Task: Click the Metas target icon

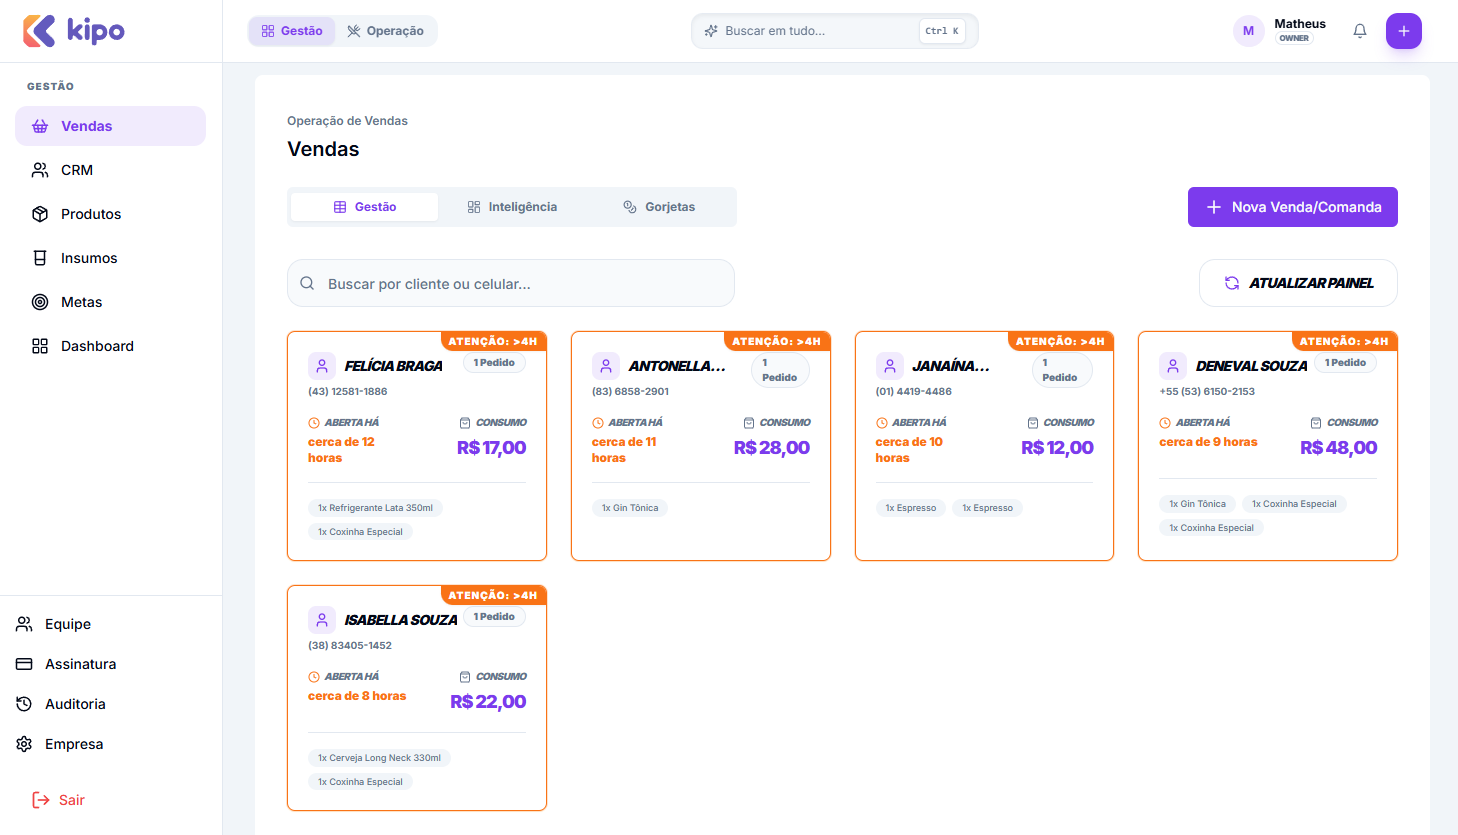Action: click(x=40, y=302)
